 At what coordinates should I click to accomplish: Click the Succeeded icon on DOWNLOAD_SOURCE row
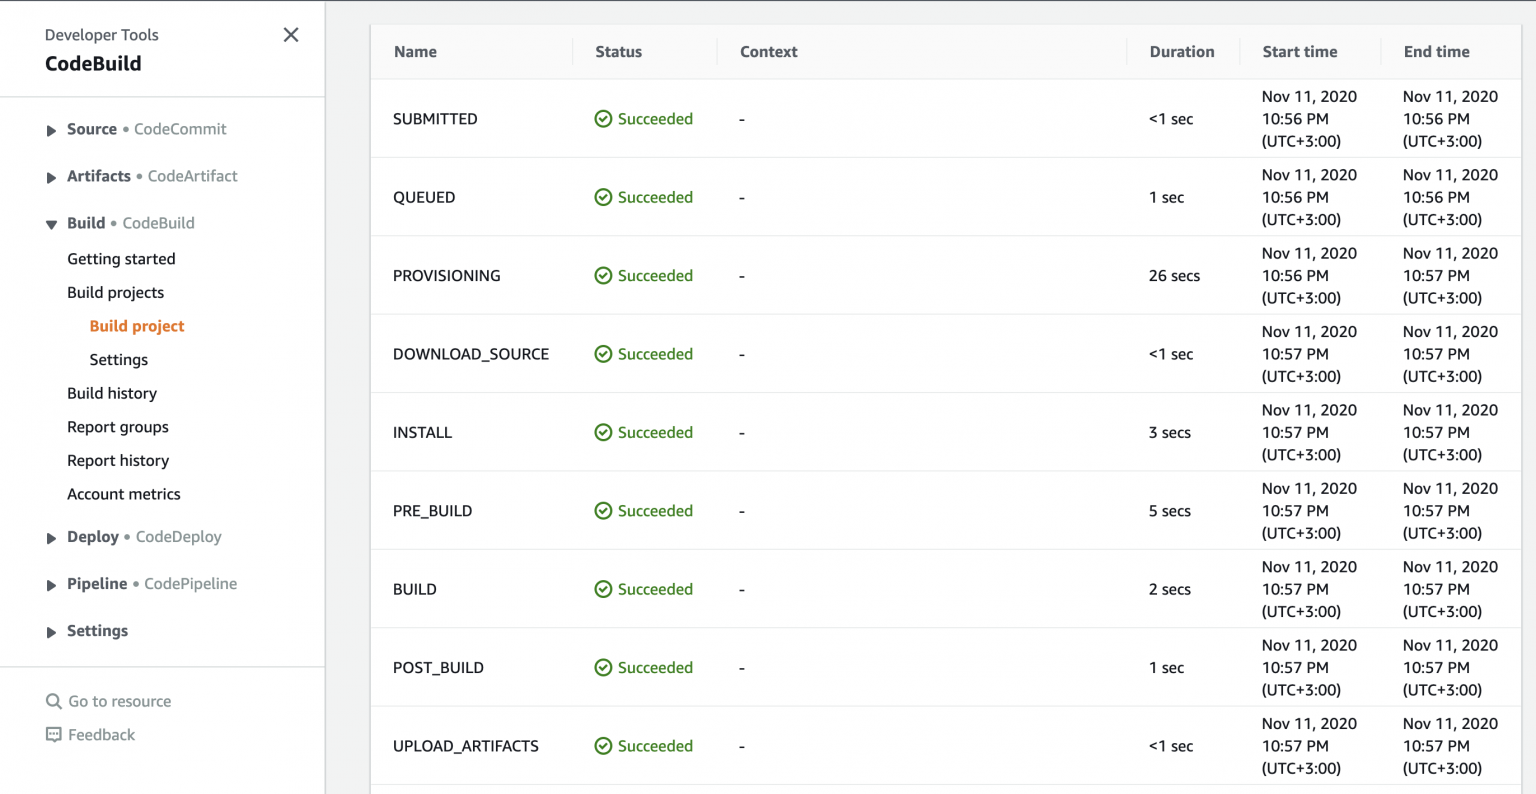[603, 354]
